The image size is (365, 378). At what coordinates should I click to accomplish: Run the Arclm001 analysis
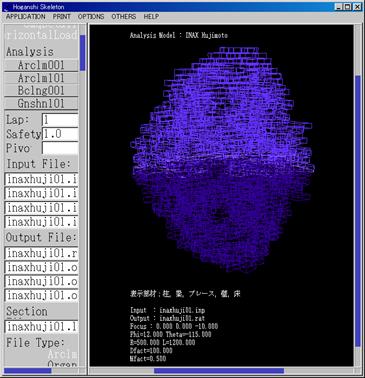[x=41, y=65]
